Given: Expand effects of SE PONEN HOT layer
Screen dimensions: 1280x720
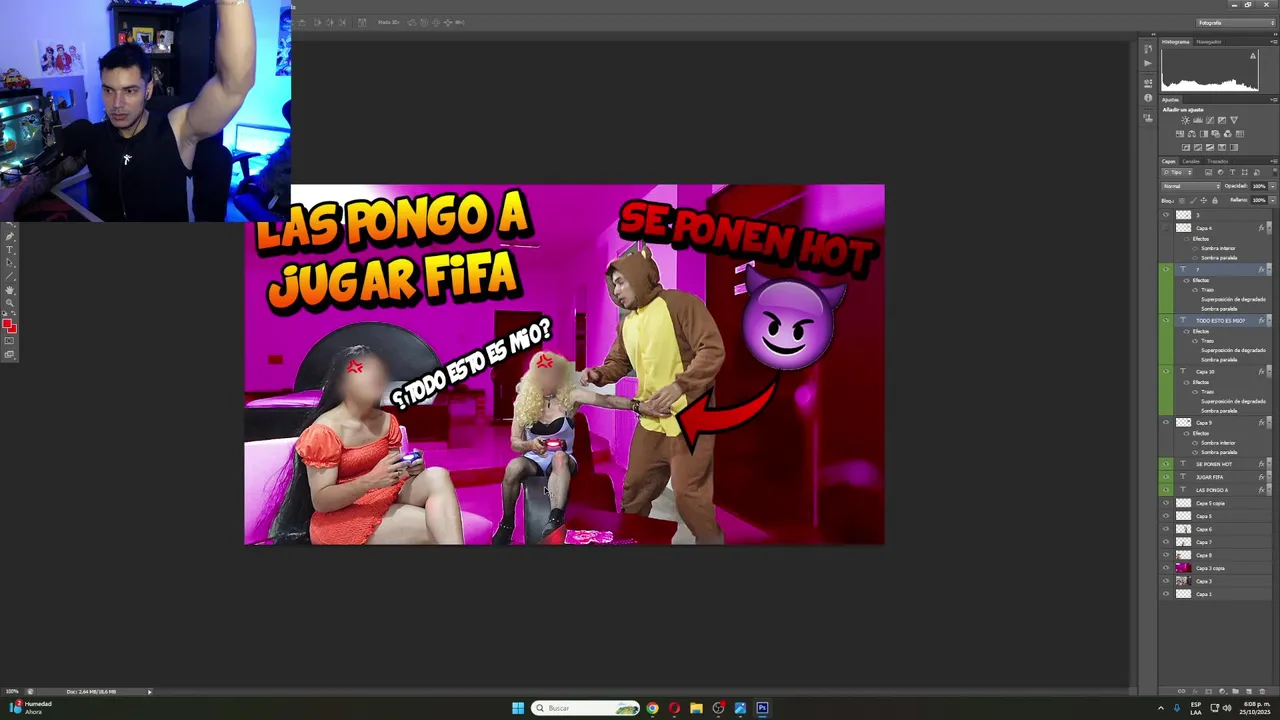Looking at the screenshot, I should pyautogui.click(x=1269, y=464).
